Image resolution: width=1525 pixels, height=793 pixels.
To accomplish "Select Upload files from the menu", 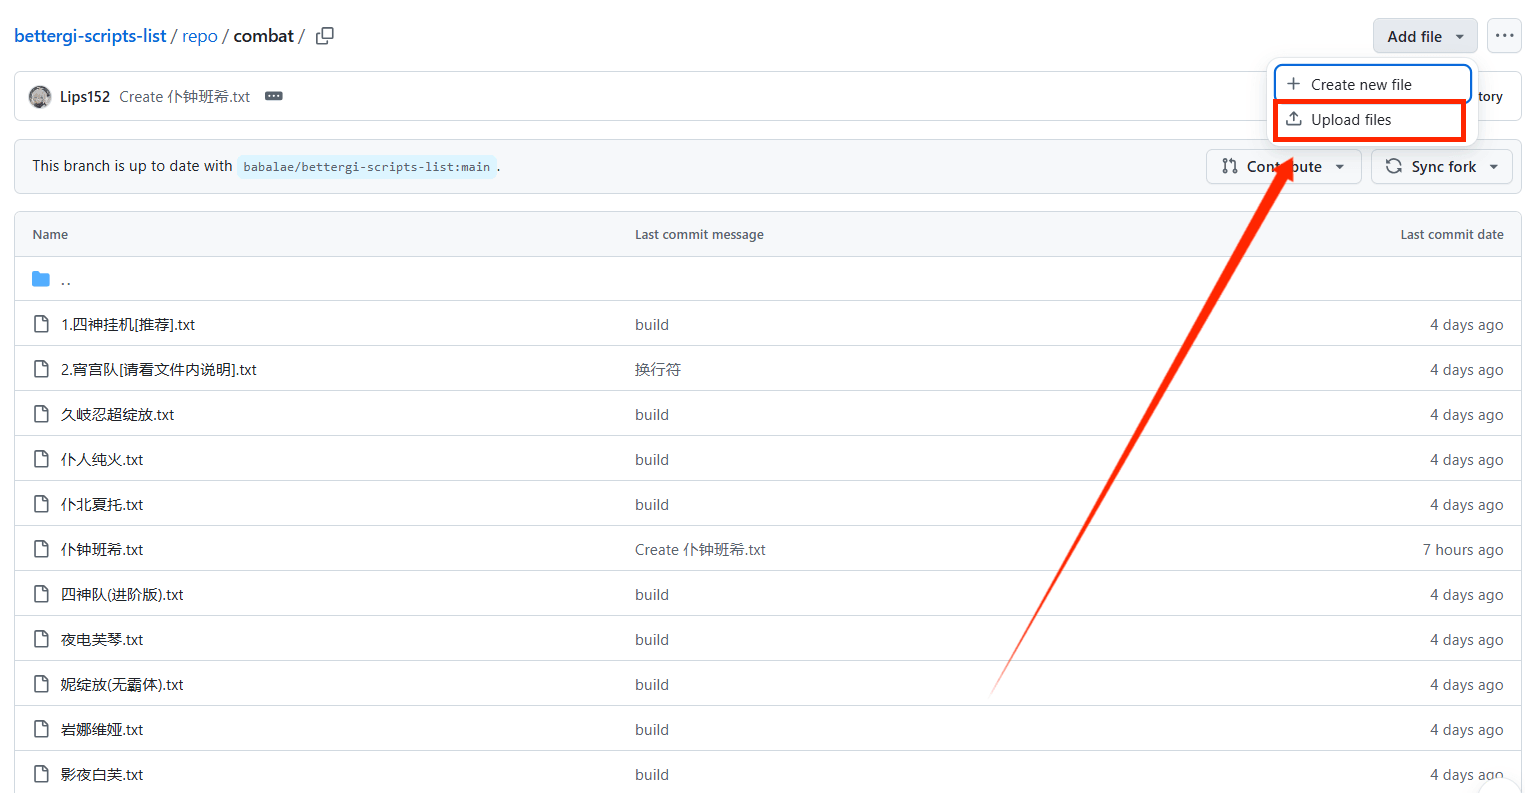I will (1351, 120).
